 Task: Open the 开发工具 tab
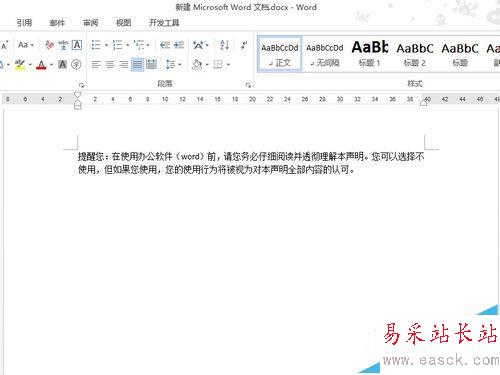[x=164, y=23]
